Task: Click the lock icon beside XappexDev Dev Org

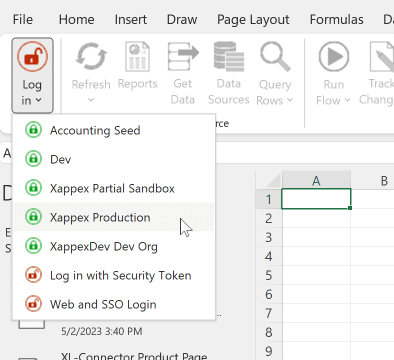Action: (33, 245)
